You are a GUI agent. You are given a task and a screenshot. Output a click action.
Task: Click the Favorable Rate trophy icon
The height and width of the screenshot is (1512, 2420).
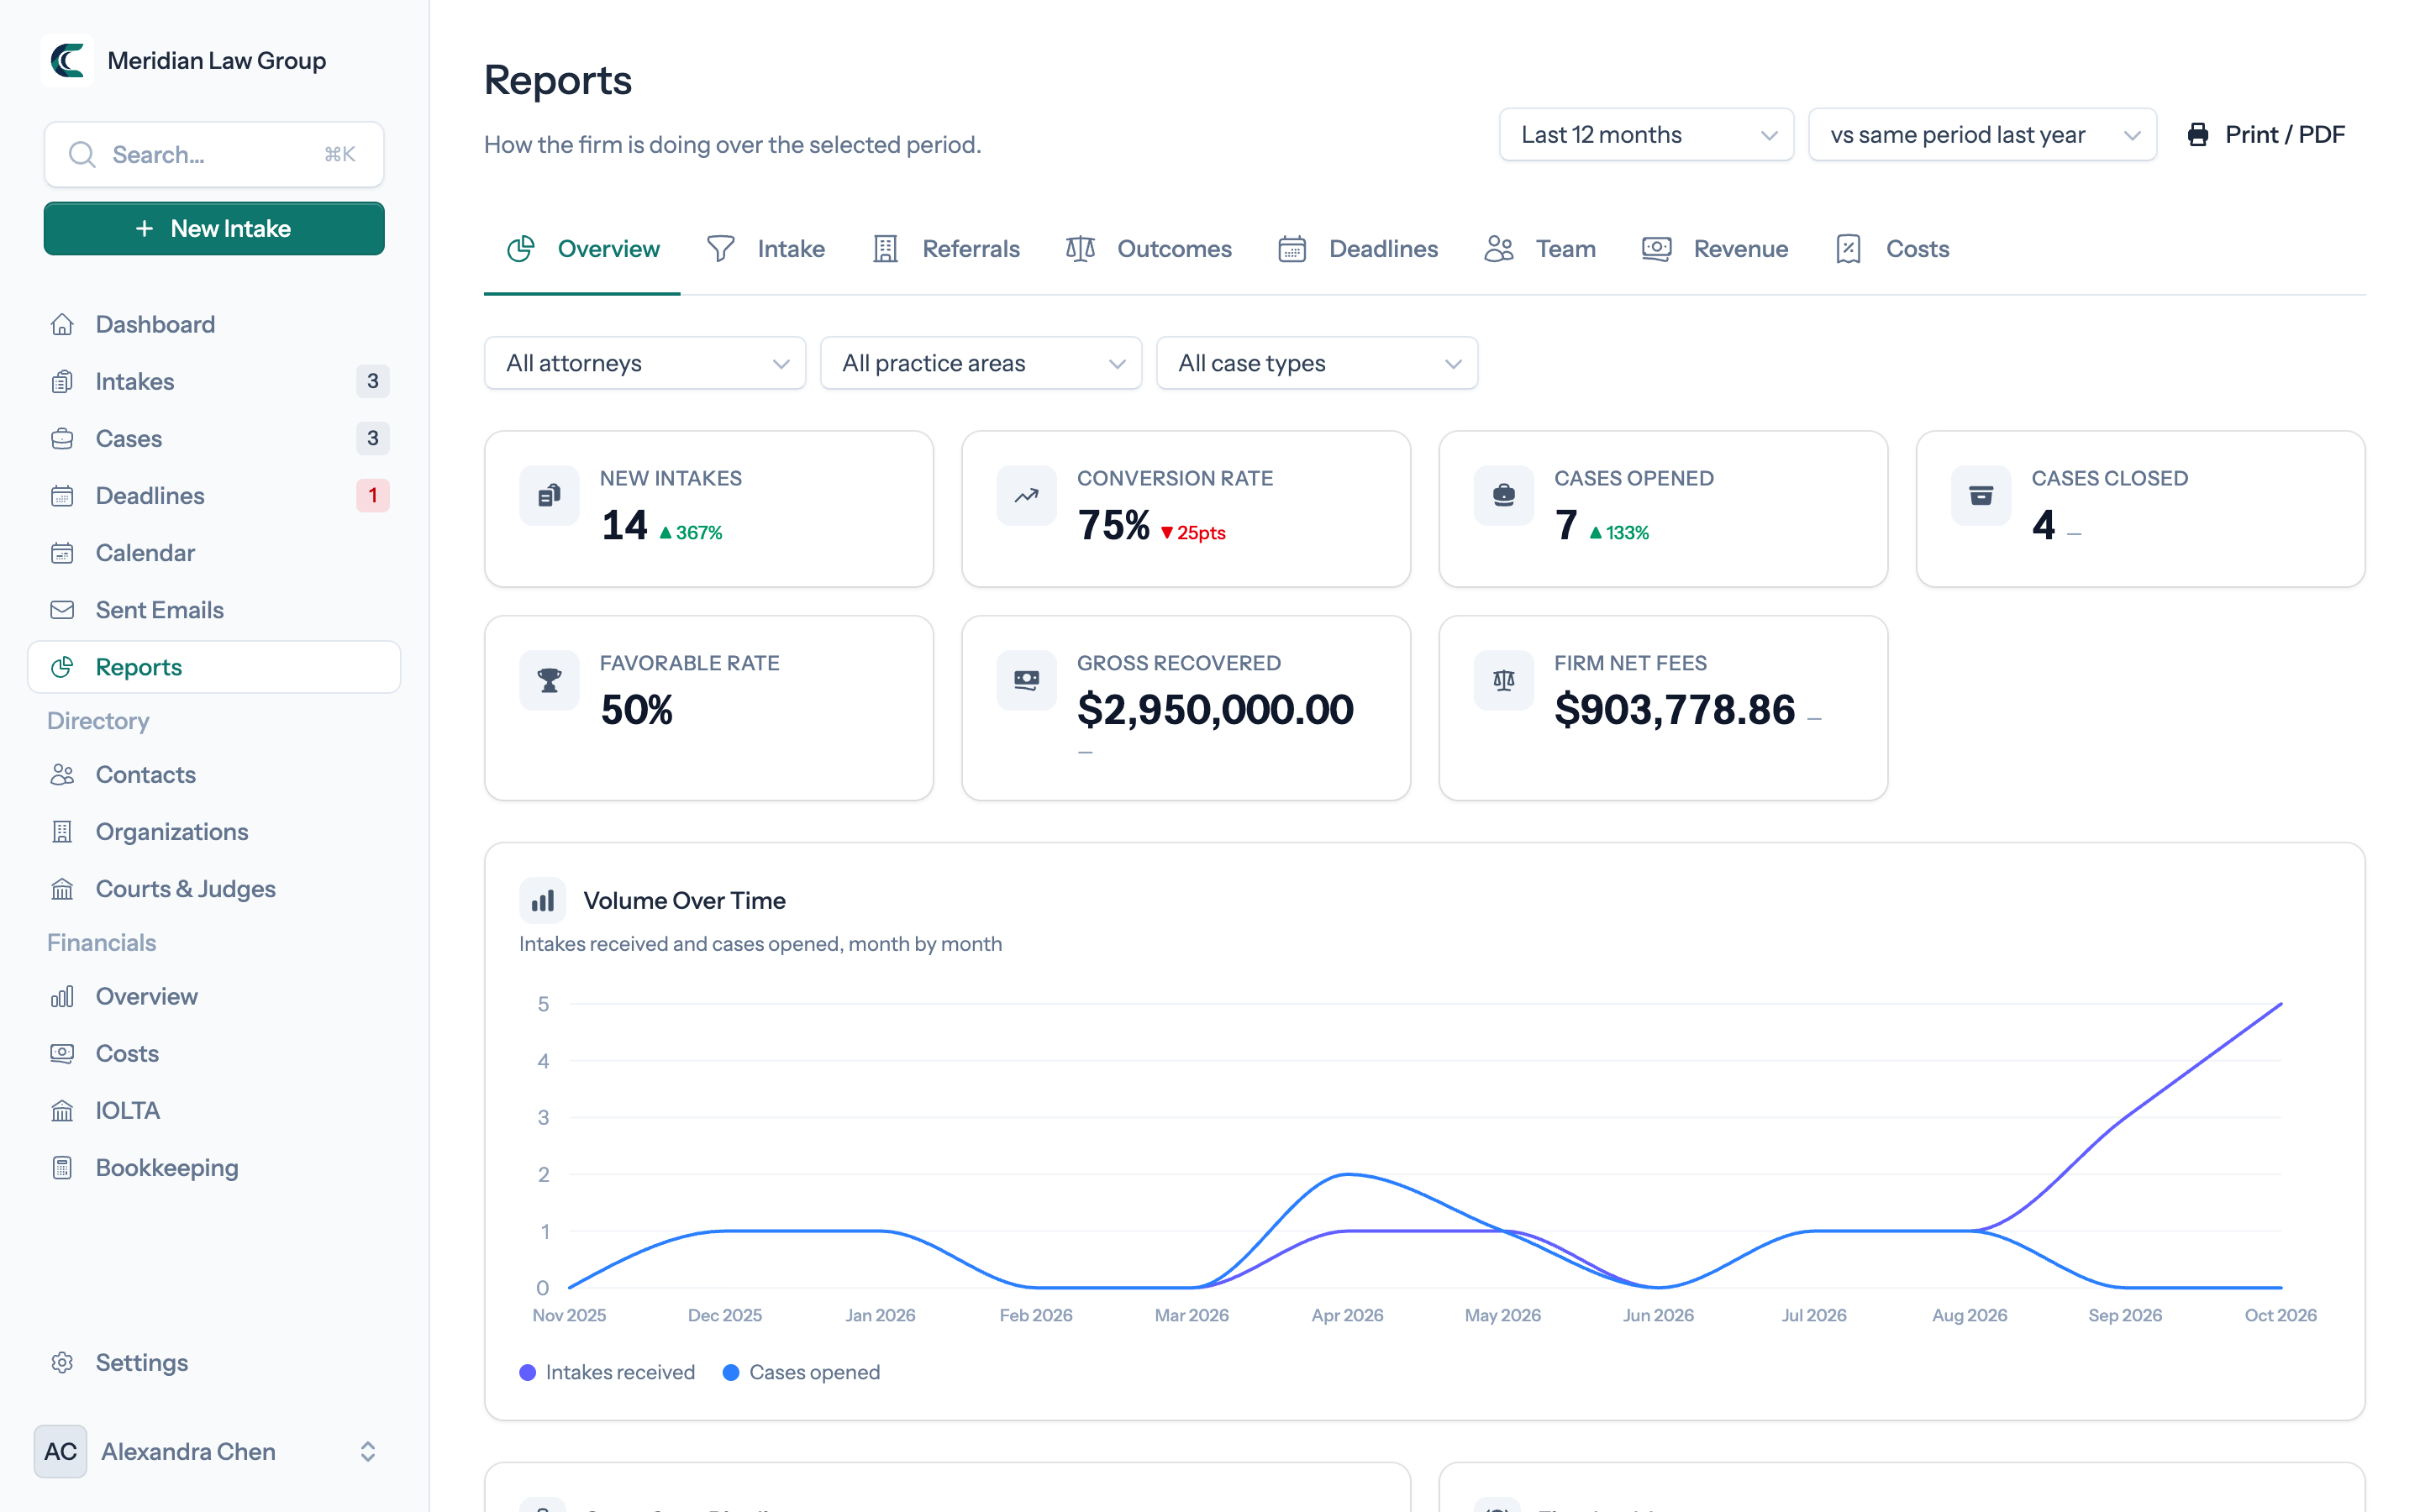coord(549,680)
